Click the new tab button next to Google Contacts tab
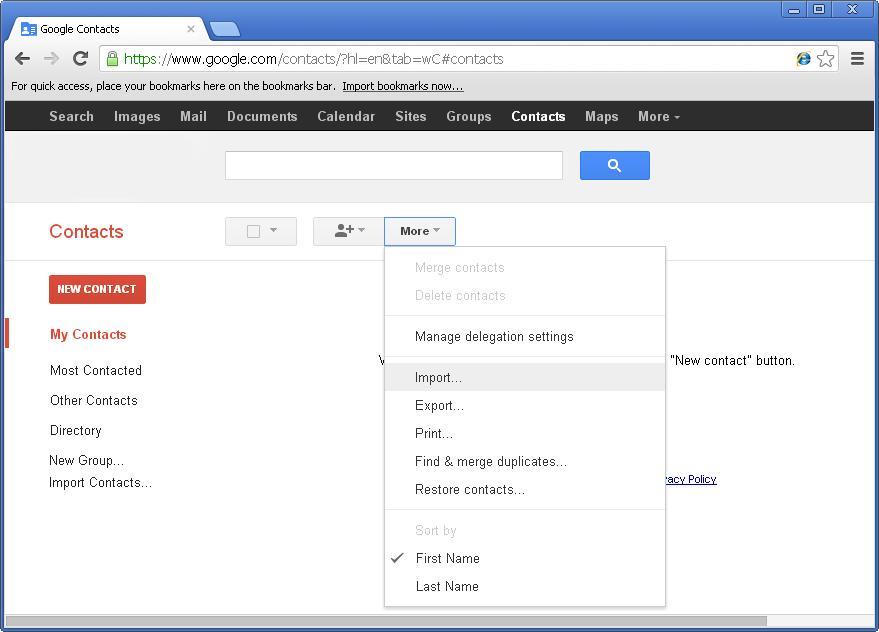This screenshot has width=879, height=632. point(224,29)
